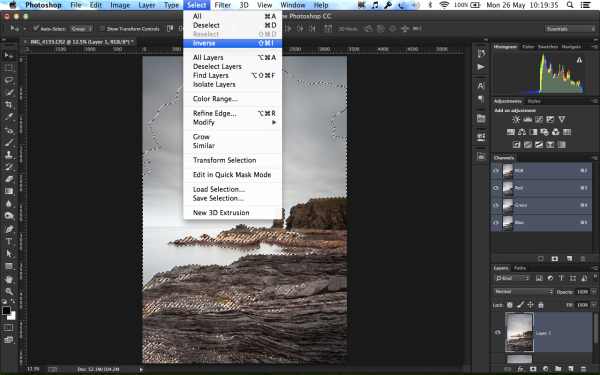
Task: Hide the Red channel visibility eye
Action: pyautogui.click(x=496, y=188)
